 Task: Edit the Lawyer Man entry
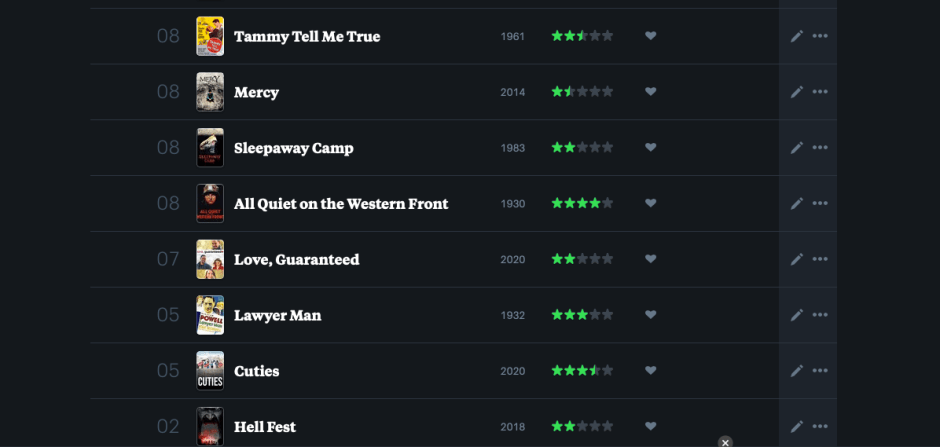pyautogui.click(x=797, y=315)
